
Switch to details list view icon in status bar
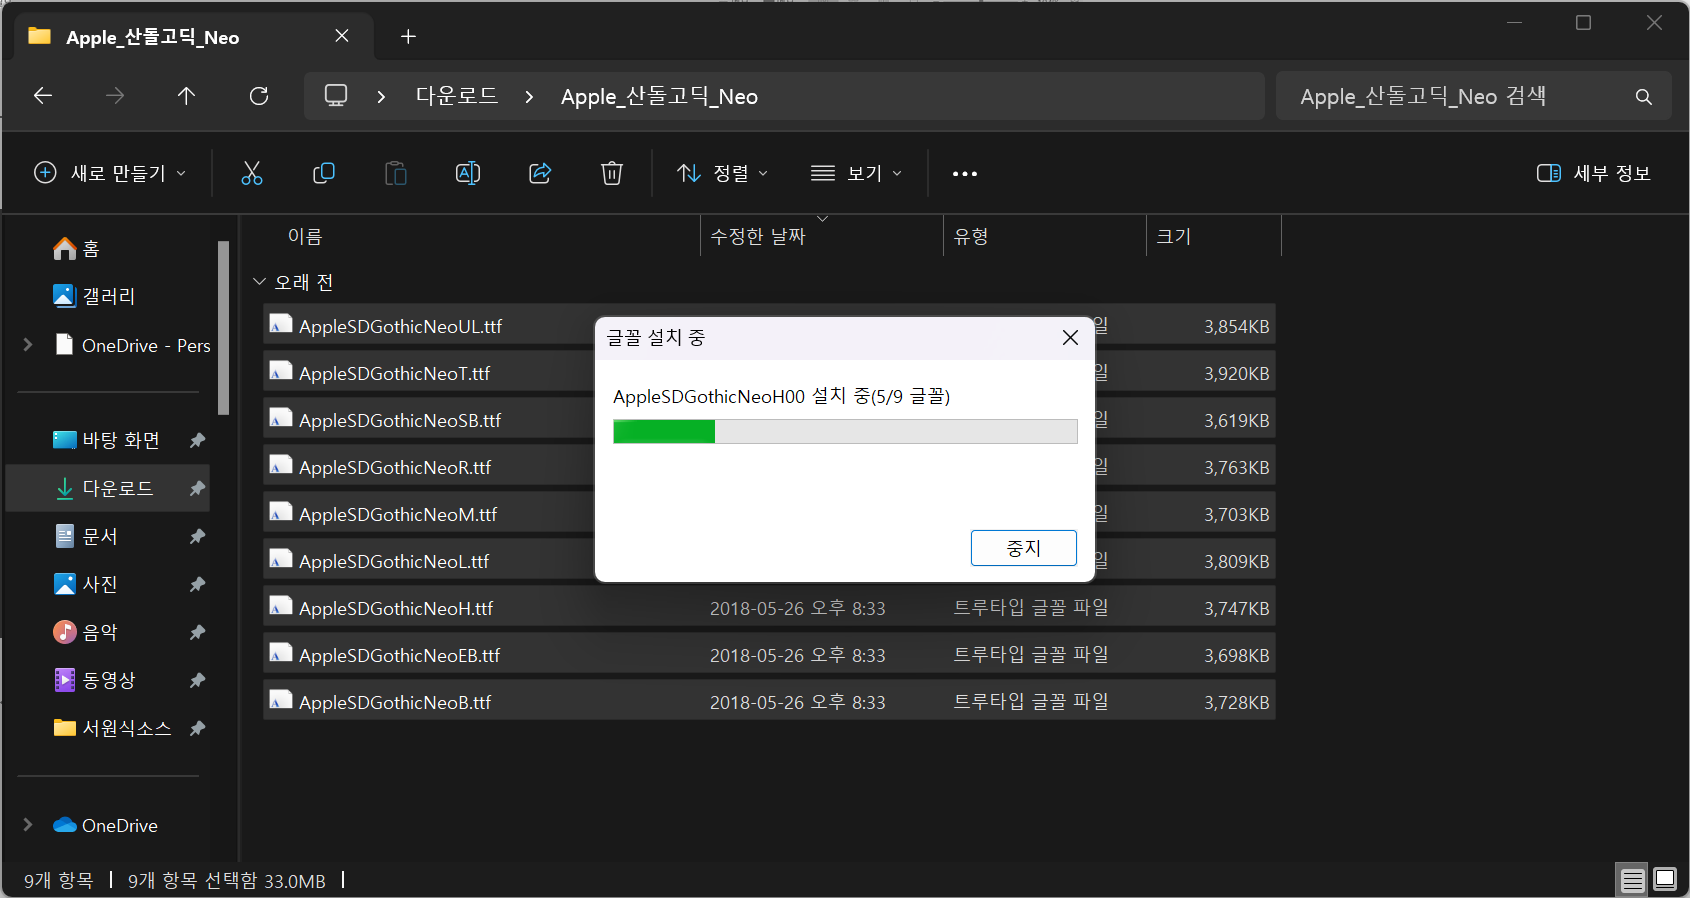click(x=1633, y=880)
